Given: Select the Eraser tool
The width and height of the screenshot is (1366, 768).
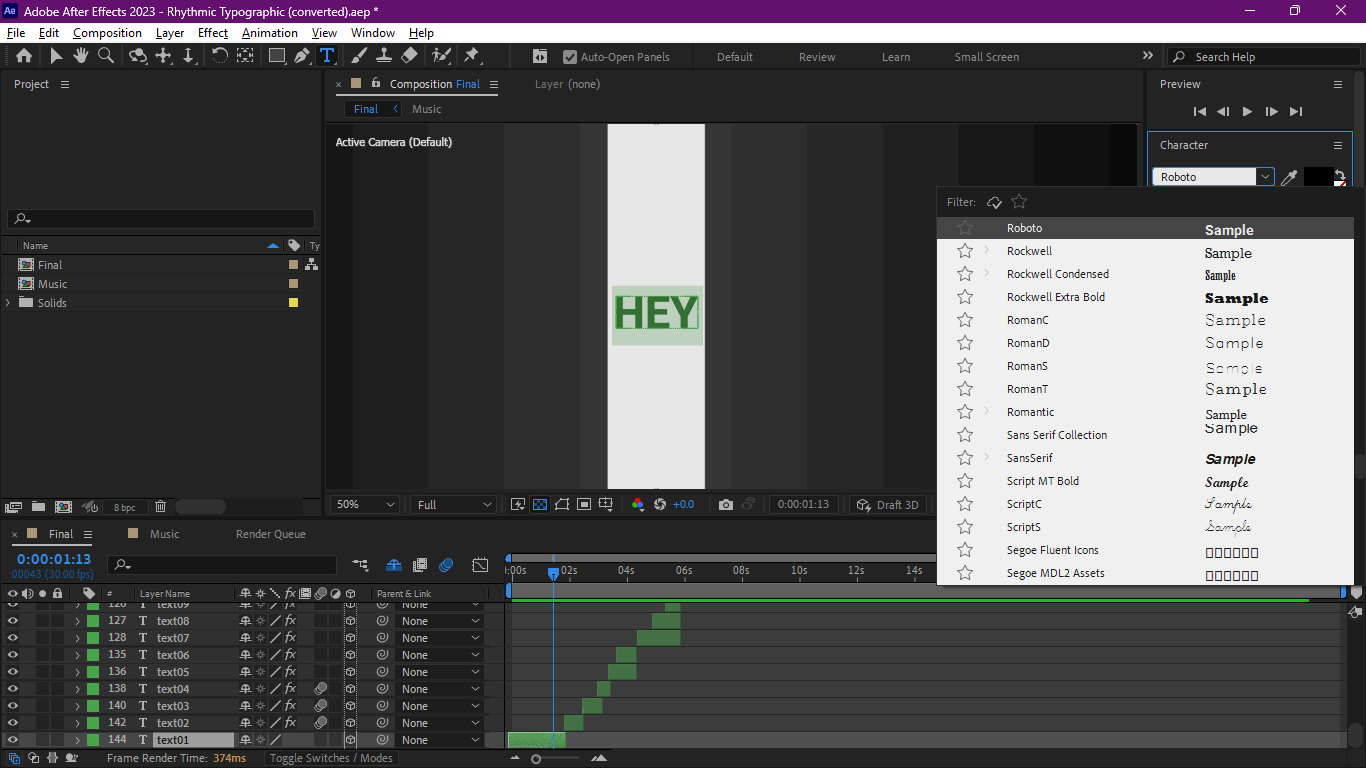Looking at the screenshot, I should point(409,56).
